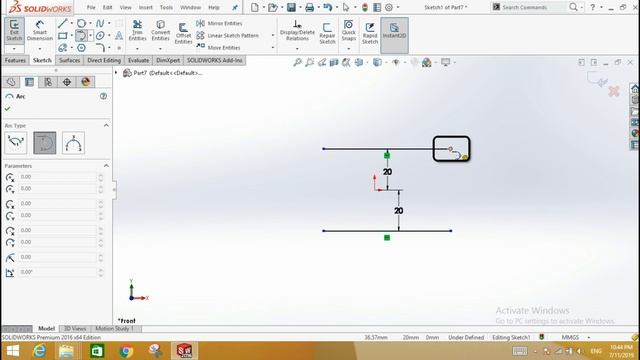The image size is (640, 360).
Task: Click the Offset Entities tool
Action: tap(183, 33)
